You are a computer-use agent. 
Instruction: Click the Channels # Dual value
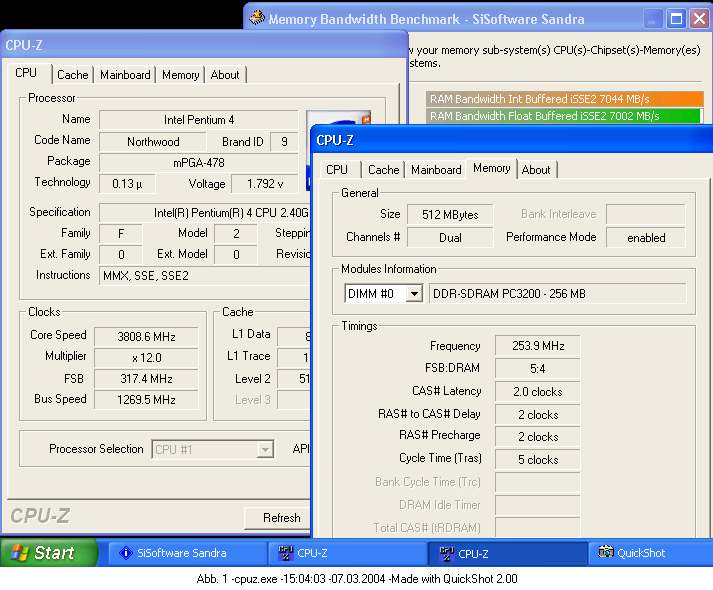coord(450,238)
